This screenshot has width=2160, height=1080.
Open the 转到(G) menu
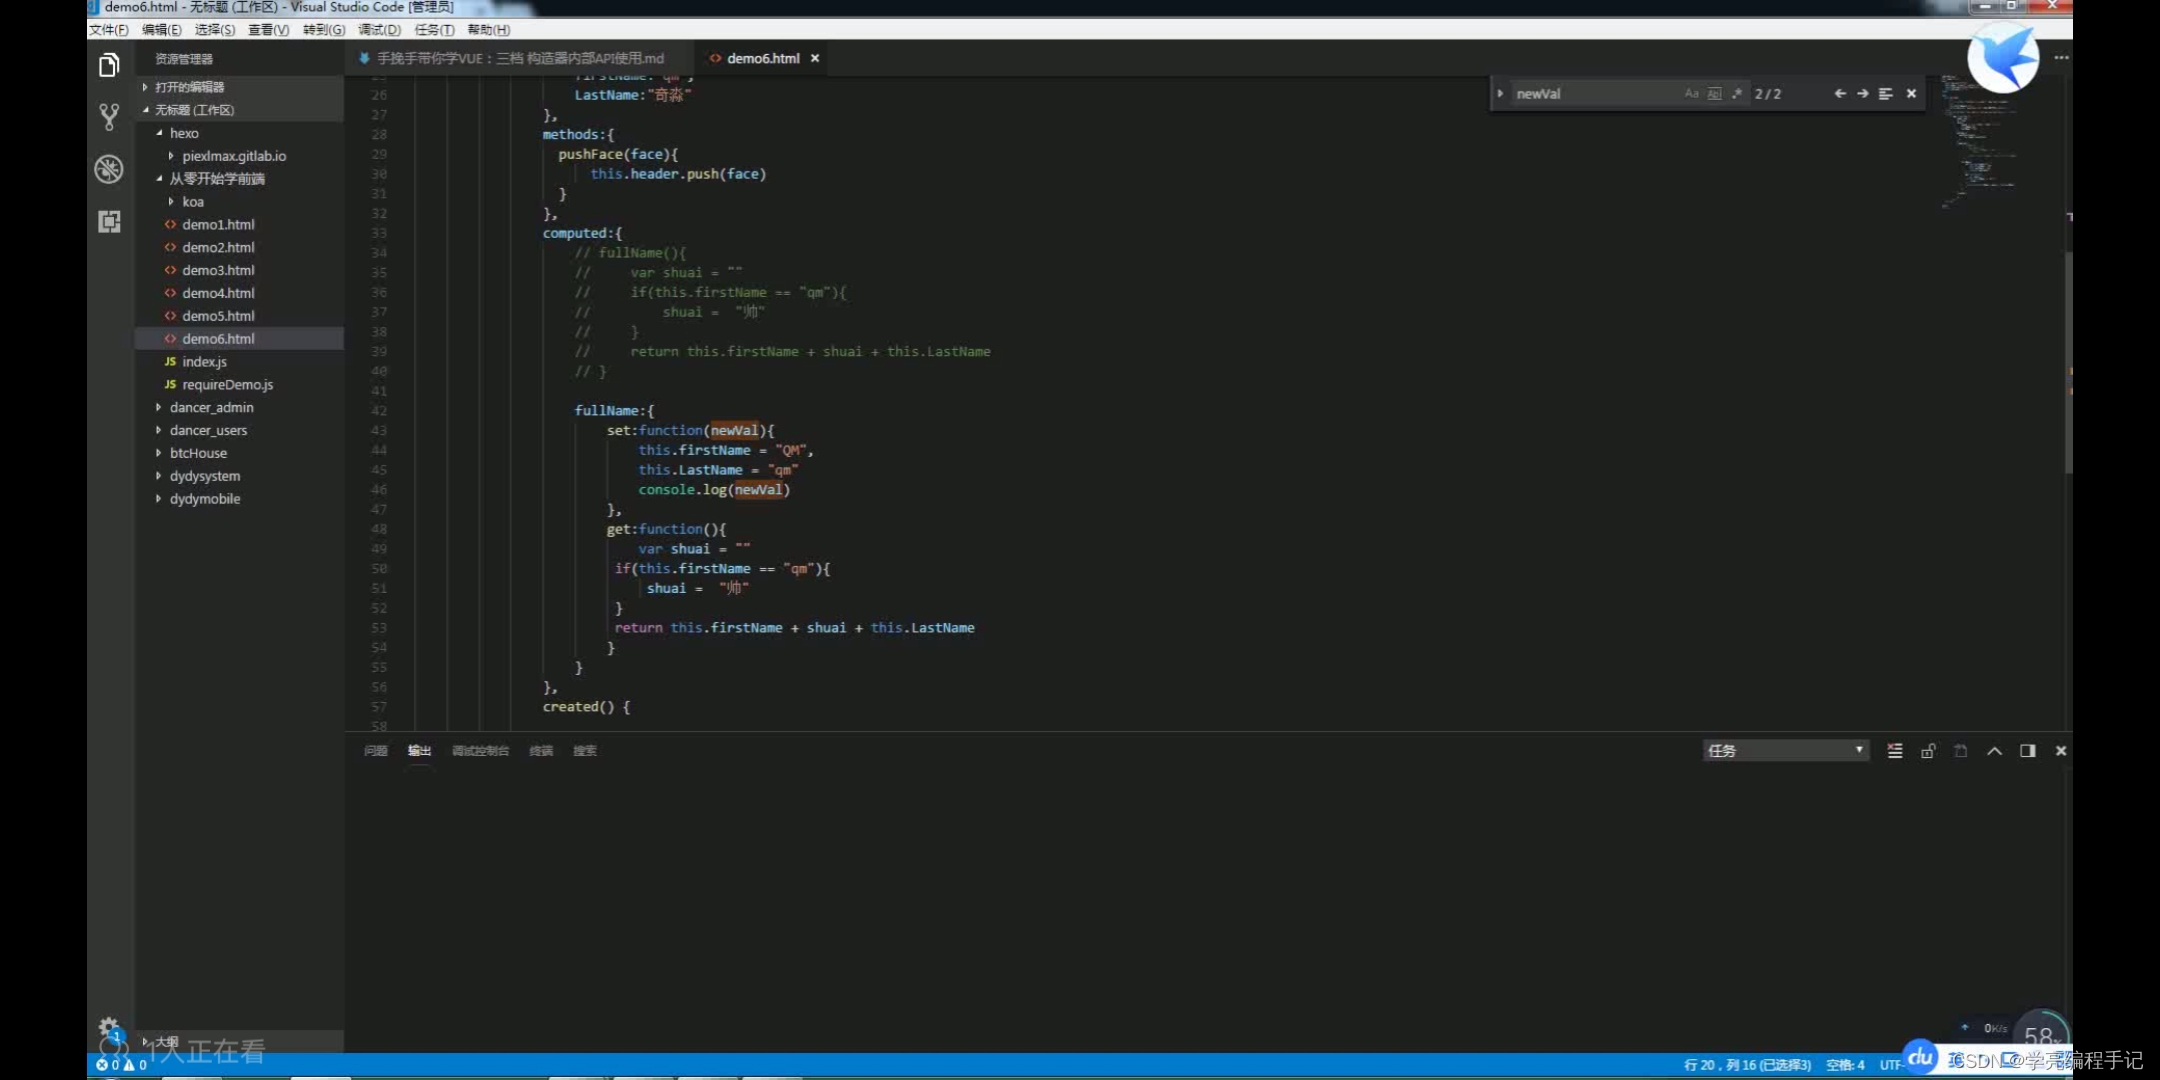[324, 30]
